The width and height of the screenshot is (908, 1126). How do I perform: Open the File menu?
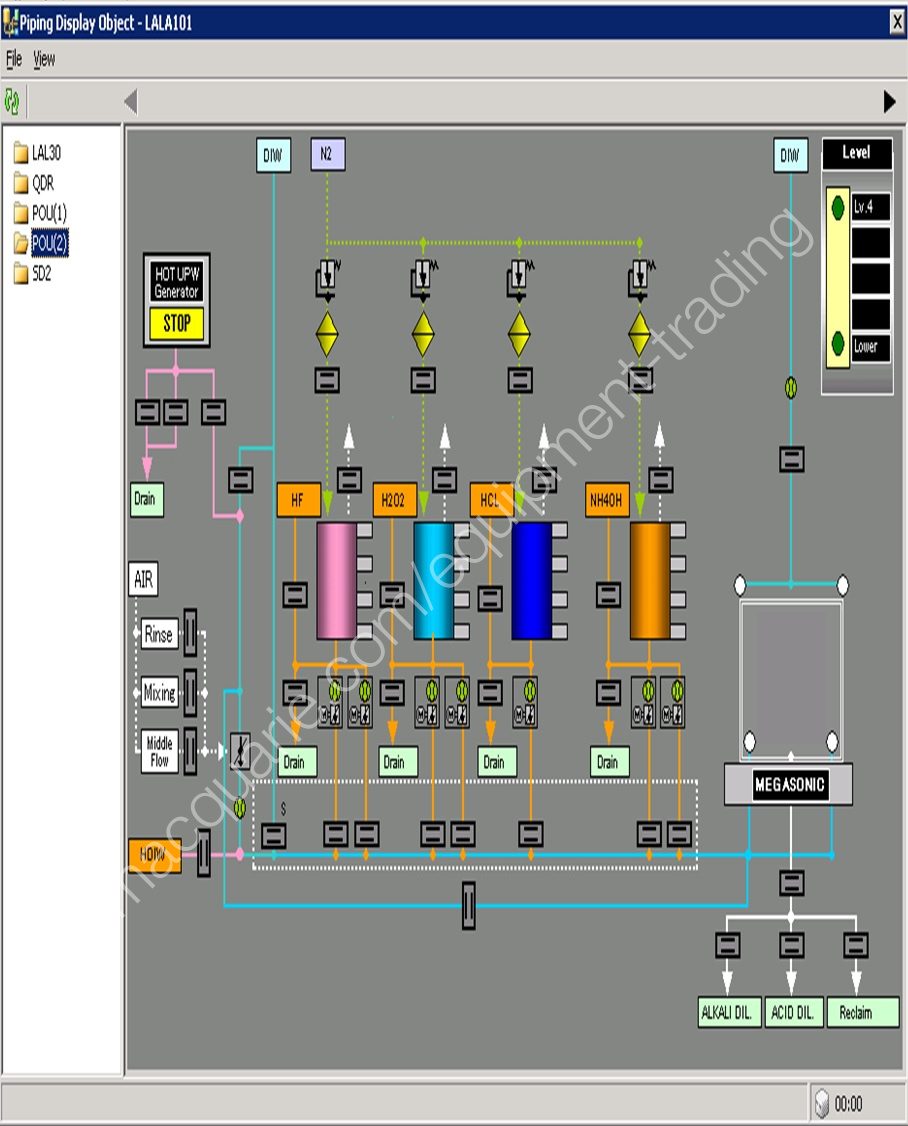point(14,59)
